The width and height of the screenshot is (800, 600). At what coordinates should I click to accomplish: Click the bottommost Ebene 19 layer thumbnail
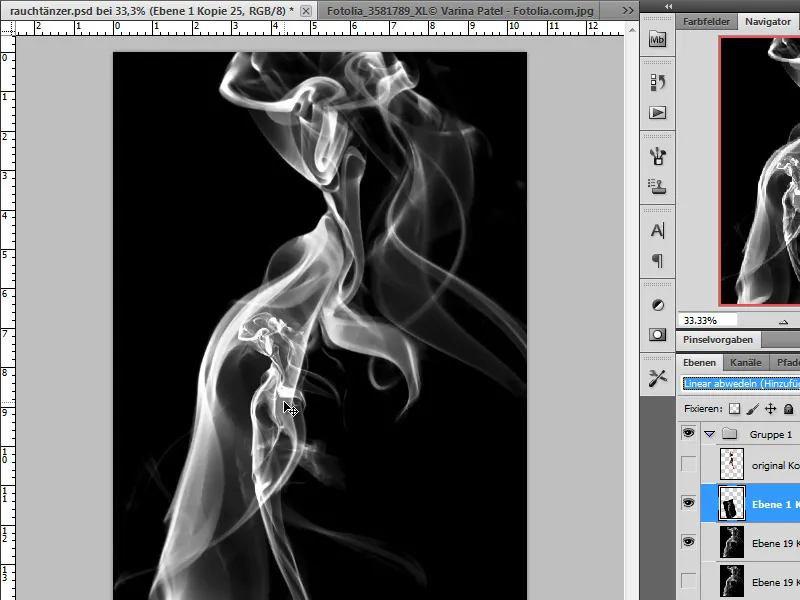(x=732, y=581)
